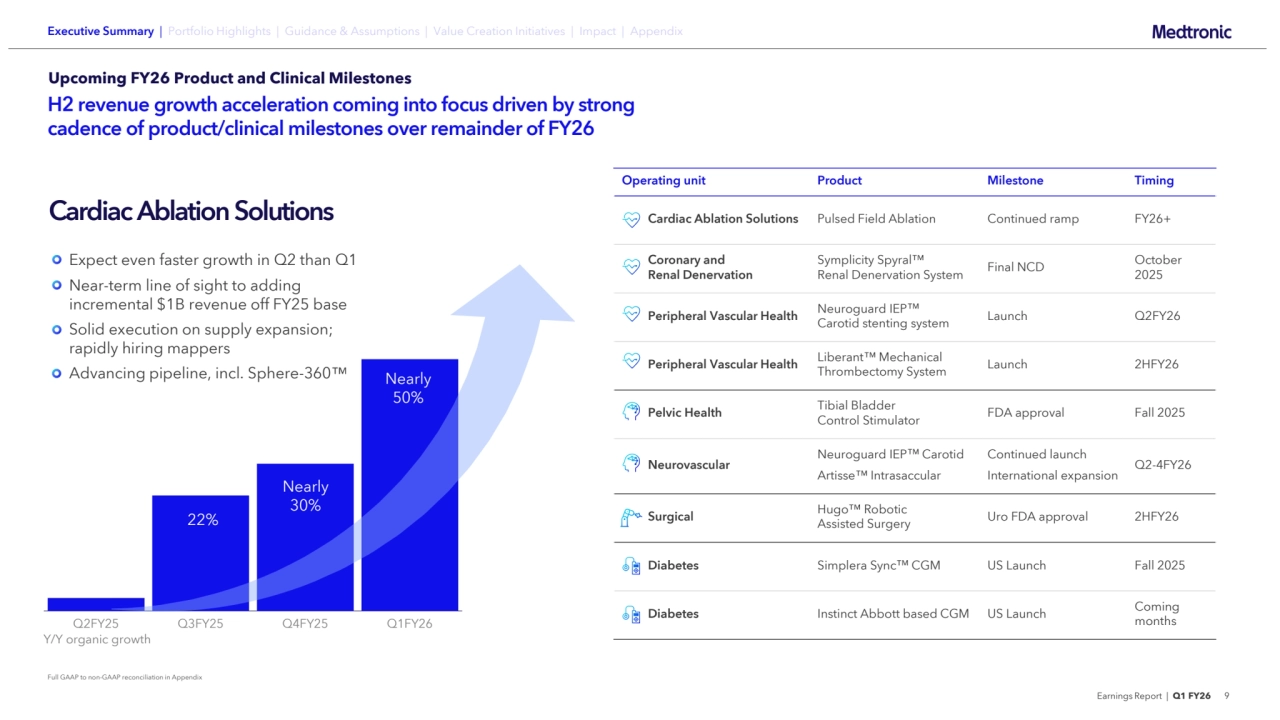The width and height of the screenshot is (1280, 720).
Task: Click 'Y/Y organic growth' axis label
Action: coord(98,640)
